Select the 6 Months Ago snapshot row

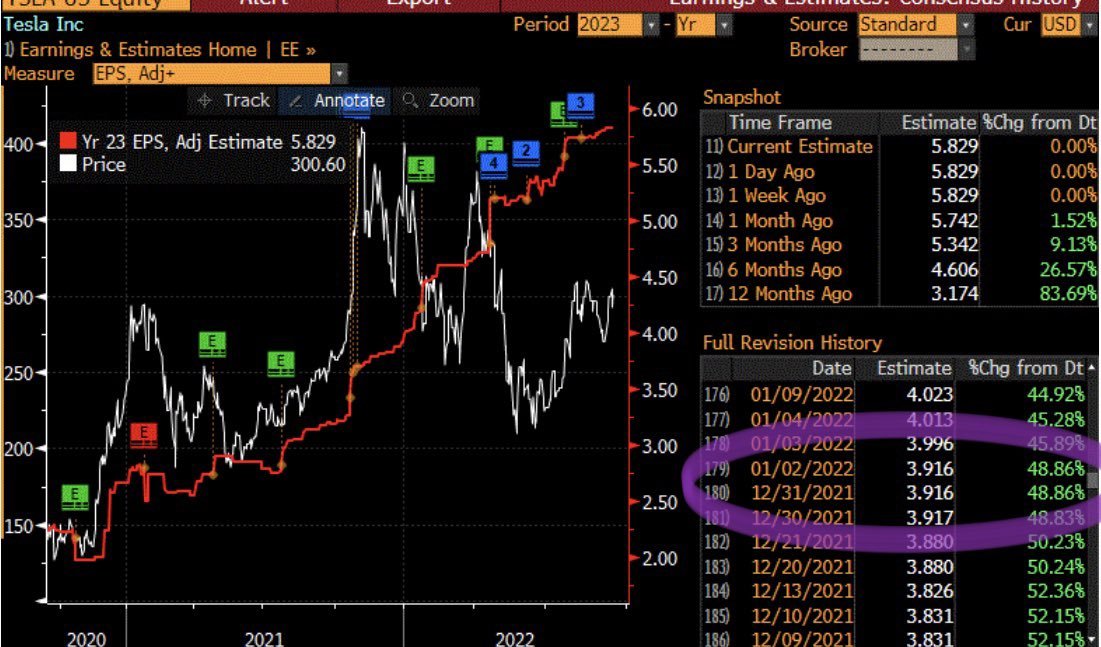(x=900, y=269)
